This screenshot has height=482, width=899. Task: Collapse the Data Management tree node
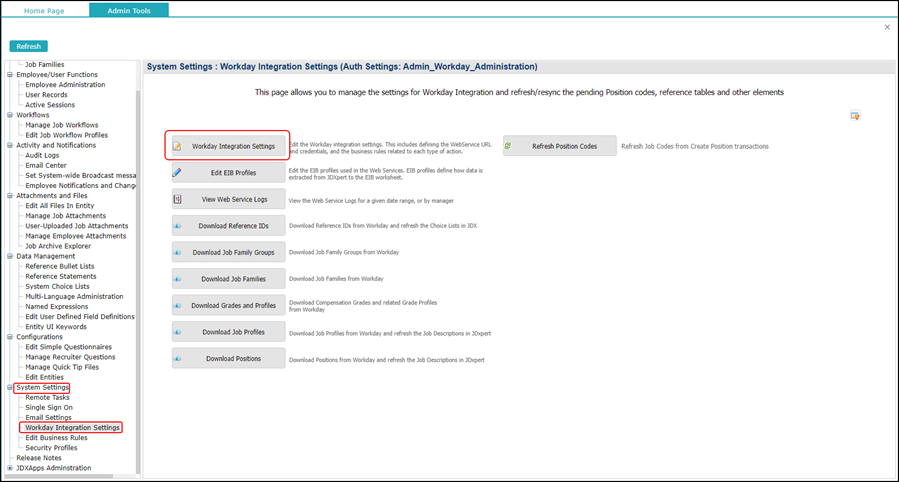tap(10, 256)
